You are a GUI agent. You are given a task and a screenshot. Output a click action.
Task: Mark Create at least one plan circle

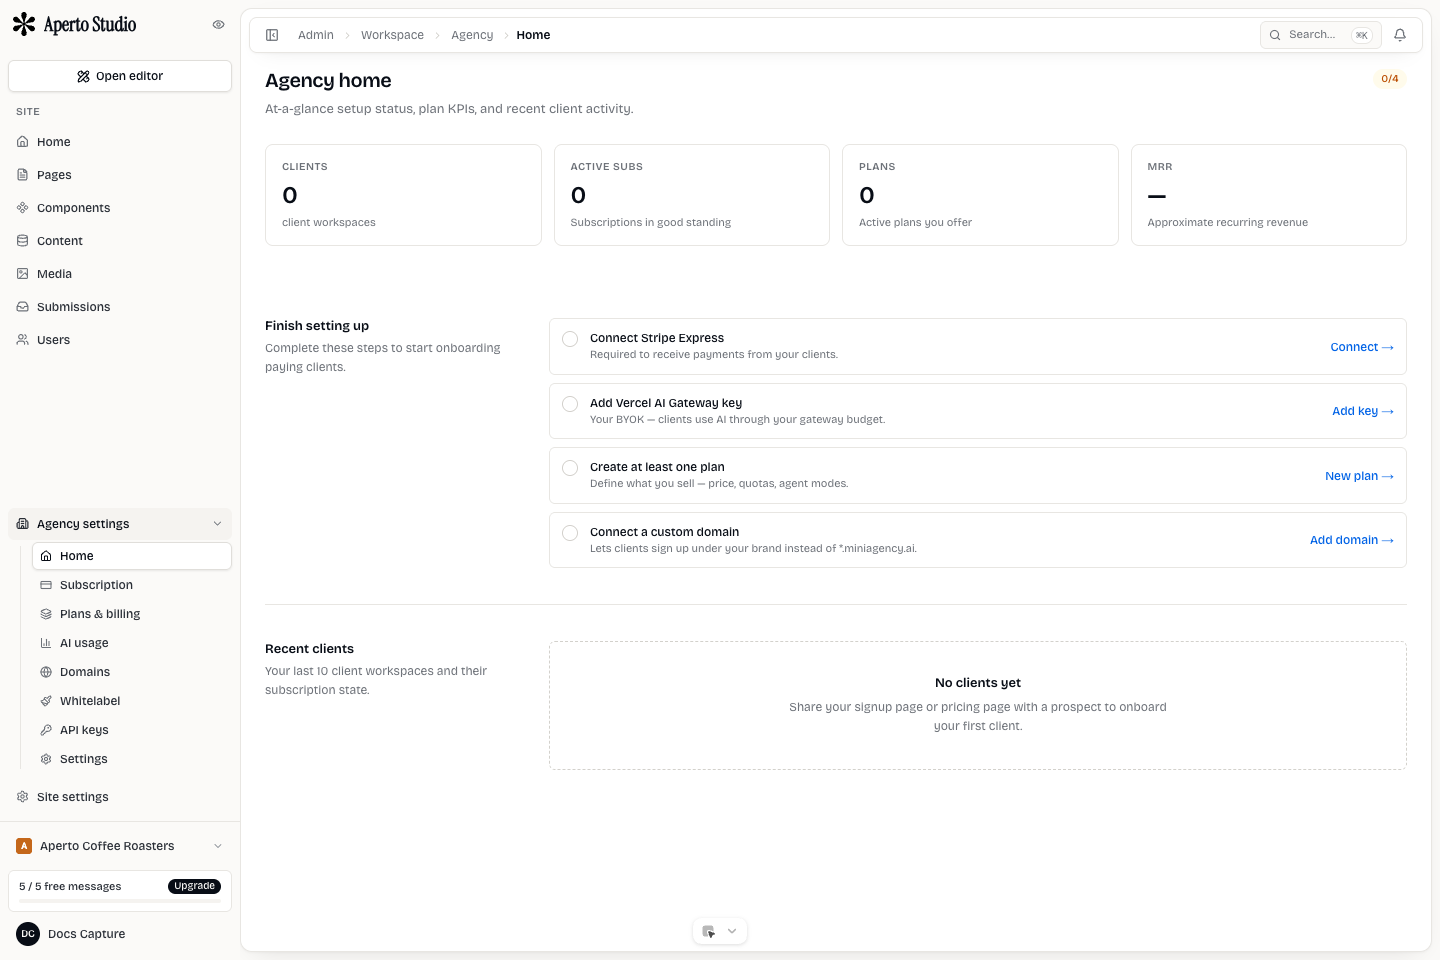[x=570, y=468]
